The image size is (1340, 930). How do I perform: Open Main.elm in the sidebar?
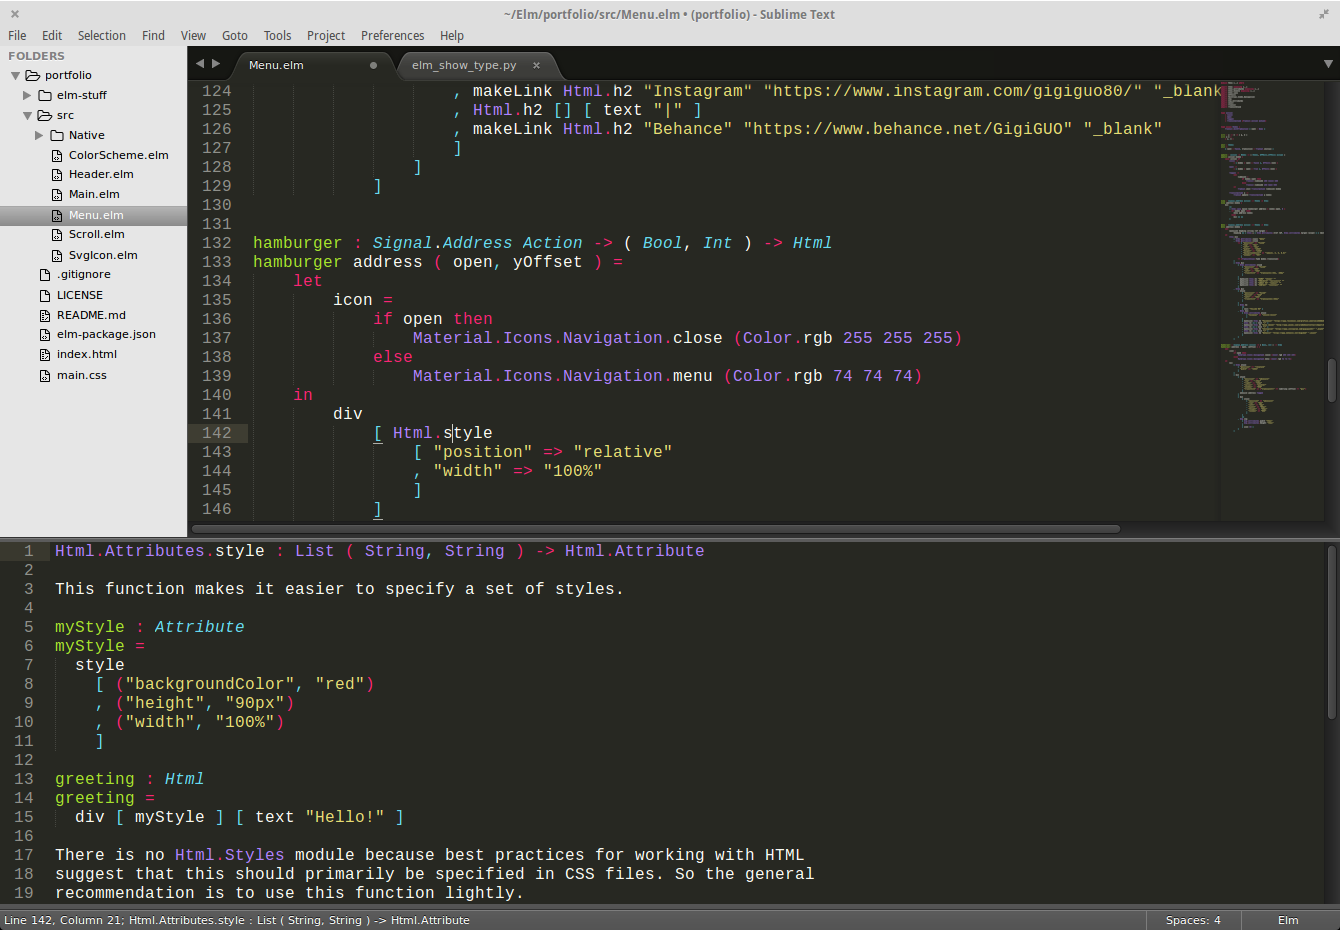[x=94, y=194]
